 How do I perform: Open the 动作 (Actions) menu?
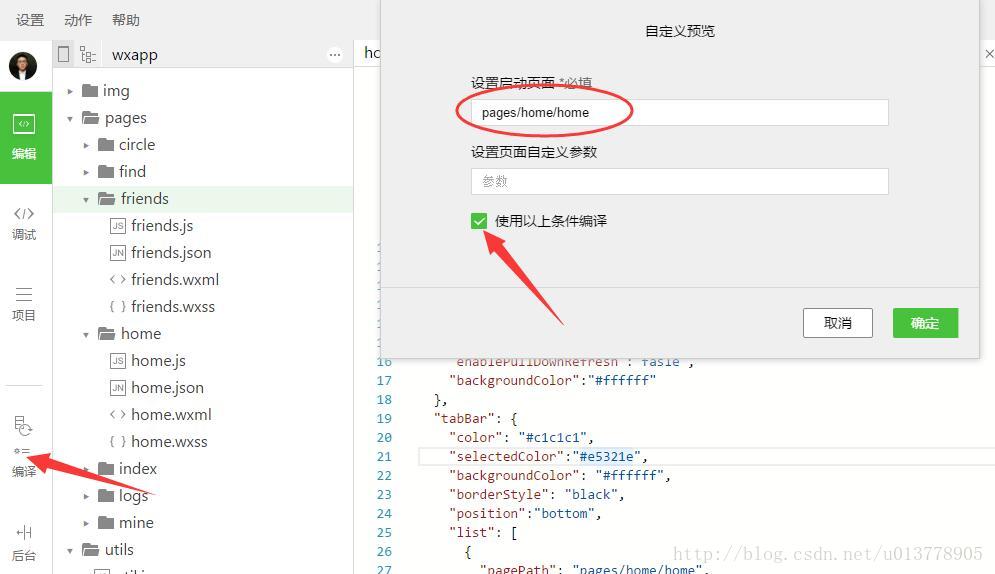click(78, 20)
